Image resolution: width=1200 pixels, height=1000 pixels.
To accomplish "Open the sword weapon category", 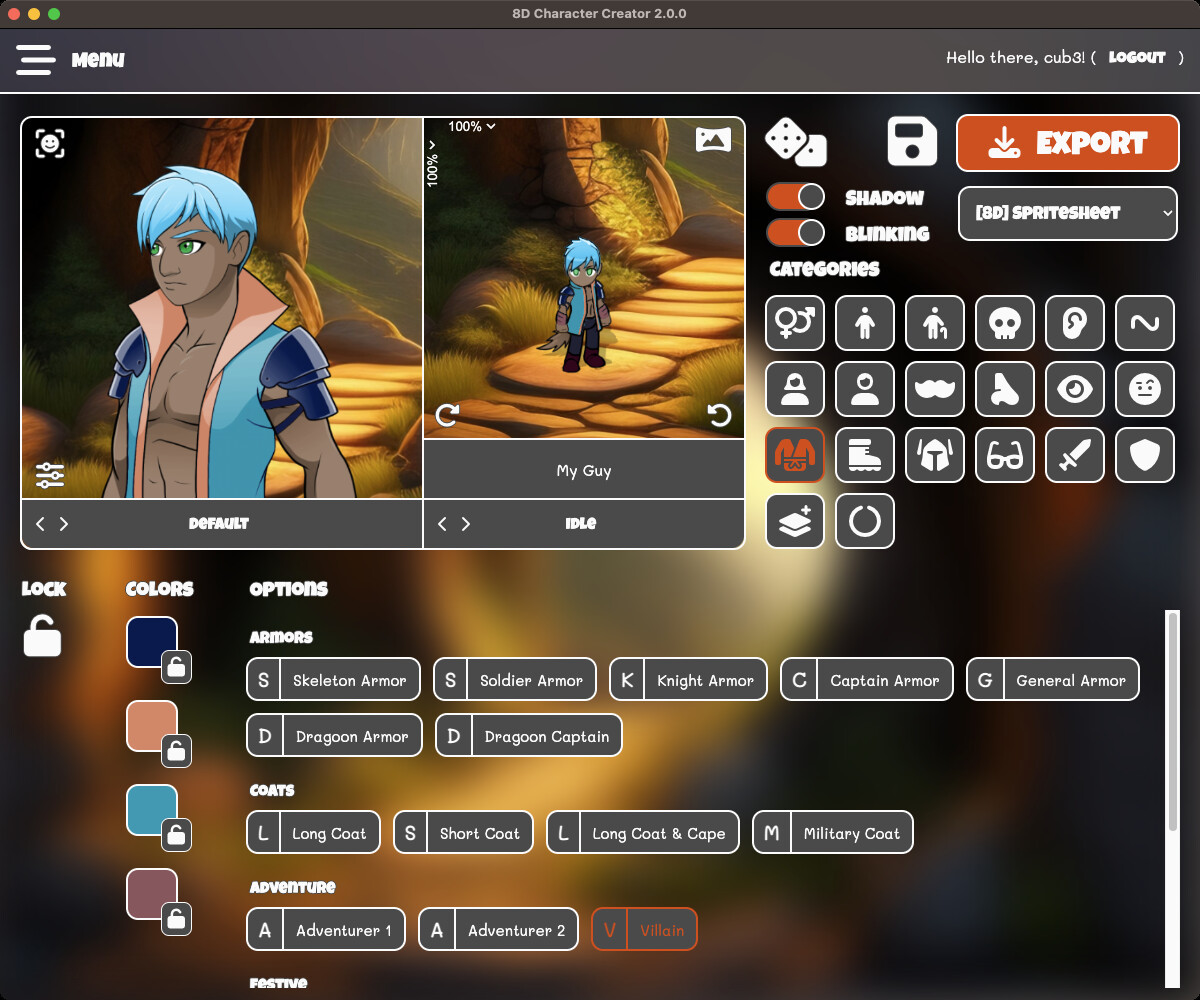I will [1074, 455].
